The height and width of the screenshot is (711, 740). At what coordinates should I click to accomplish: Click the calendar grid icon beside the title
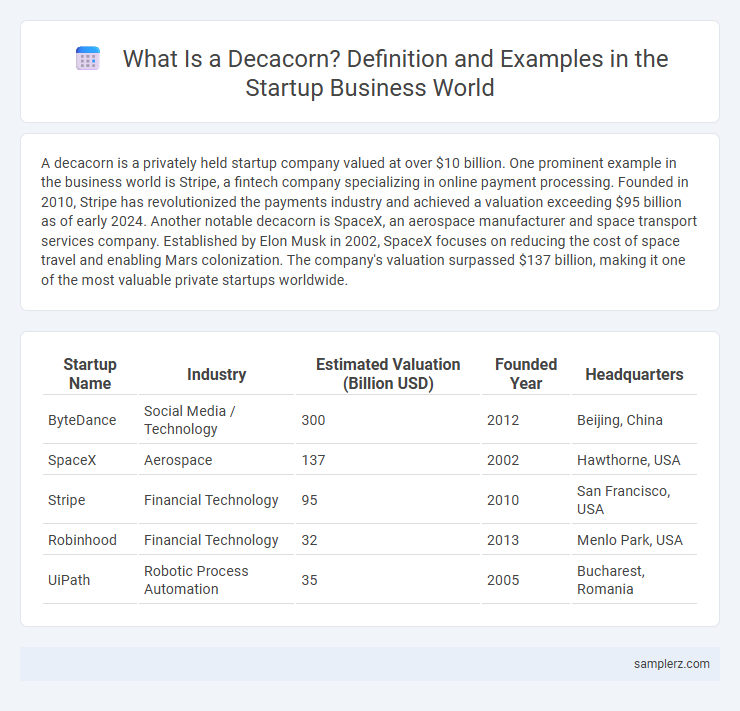(x=88, y=59)
